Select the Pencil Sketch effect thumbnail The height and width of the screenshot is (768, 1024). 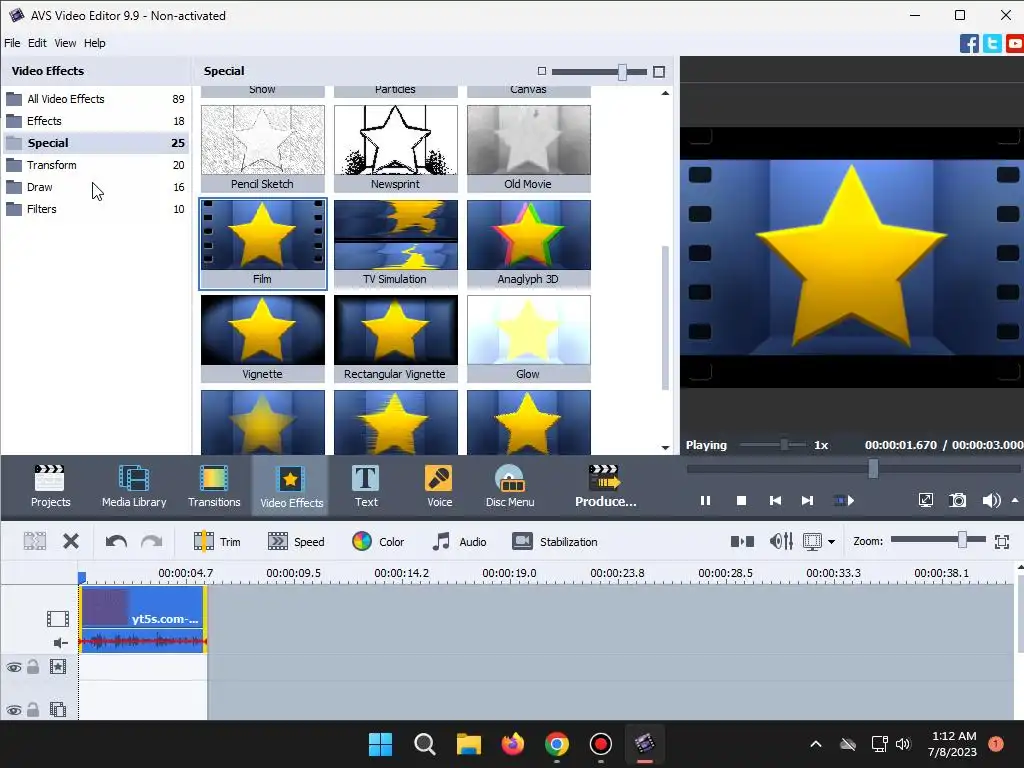(x=263, y=148)
